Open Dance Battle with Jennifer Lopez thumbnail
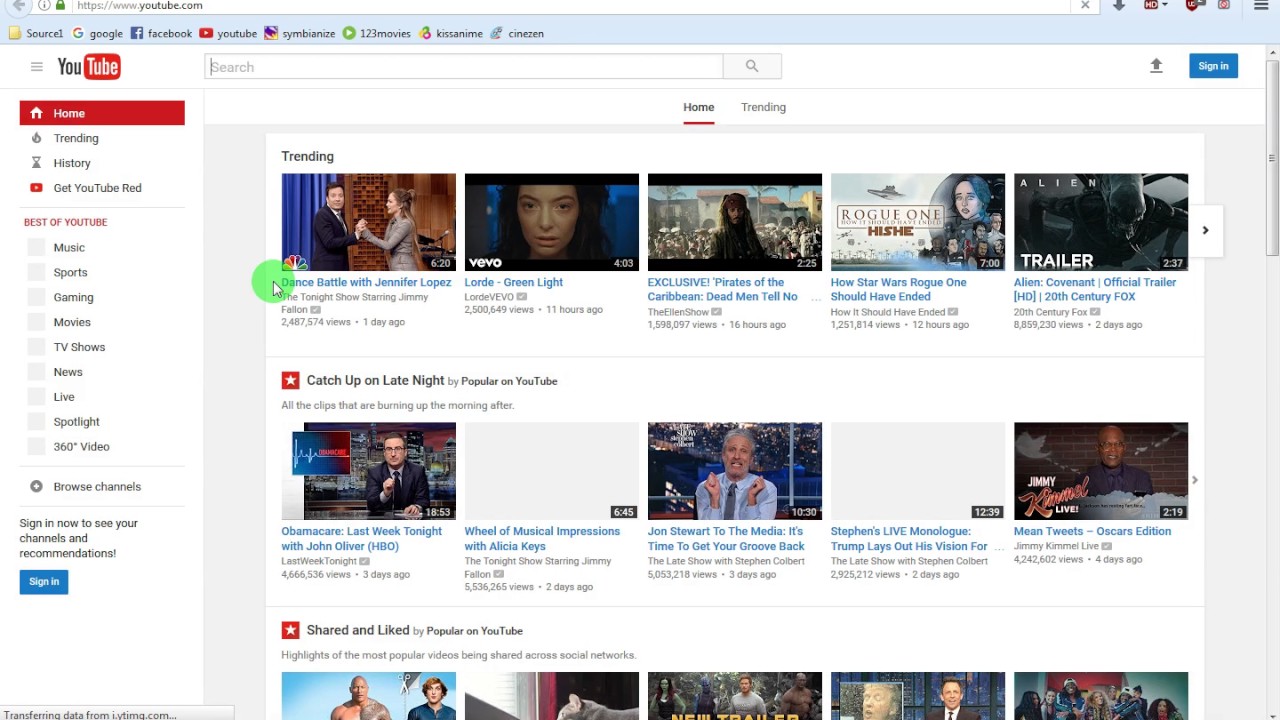 tap(368, 222)
